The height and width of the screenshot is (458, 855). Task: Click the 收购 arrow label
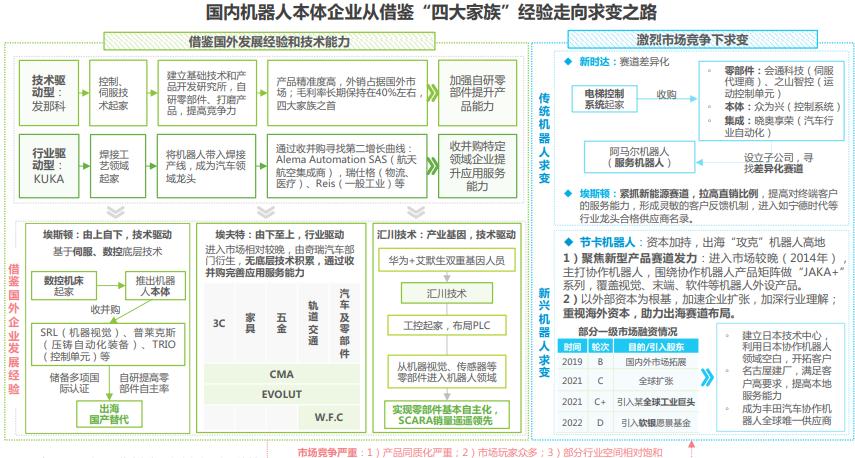click(666, 94)
